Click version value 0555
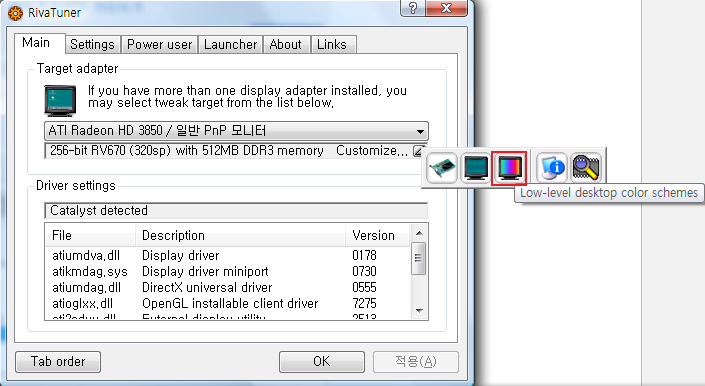This screenshot has width=705, height=386. [x=364, y=288]
